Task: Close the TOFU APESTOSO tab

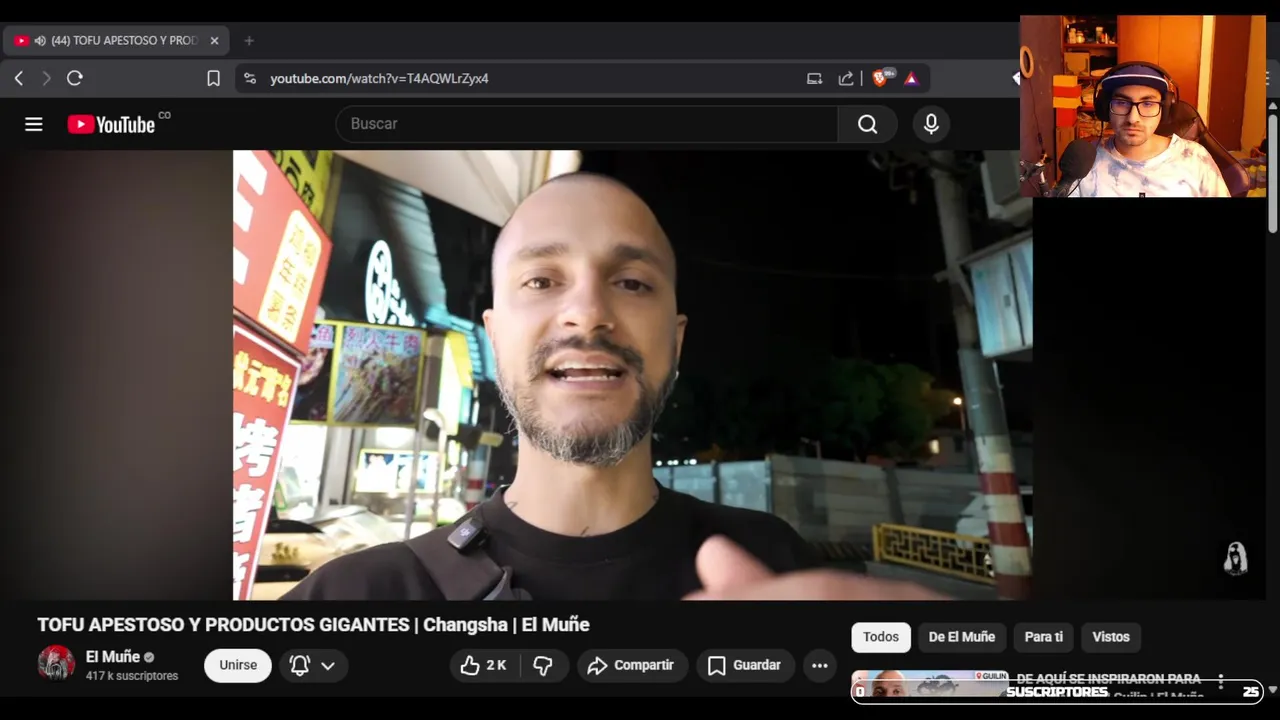Action: click(214, 41)
